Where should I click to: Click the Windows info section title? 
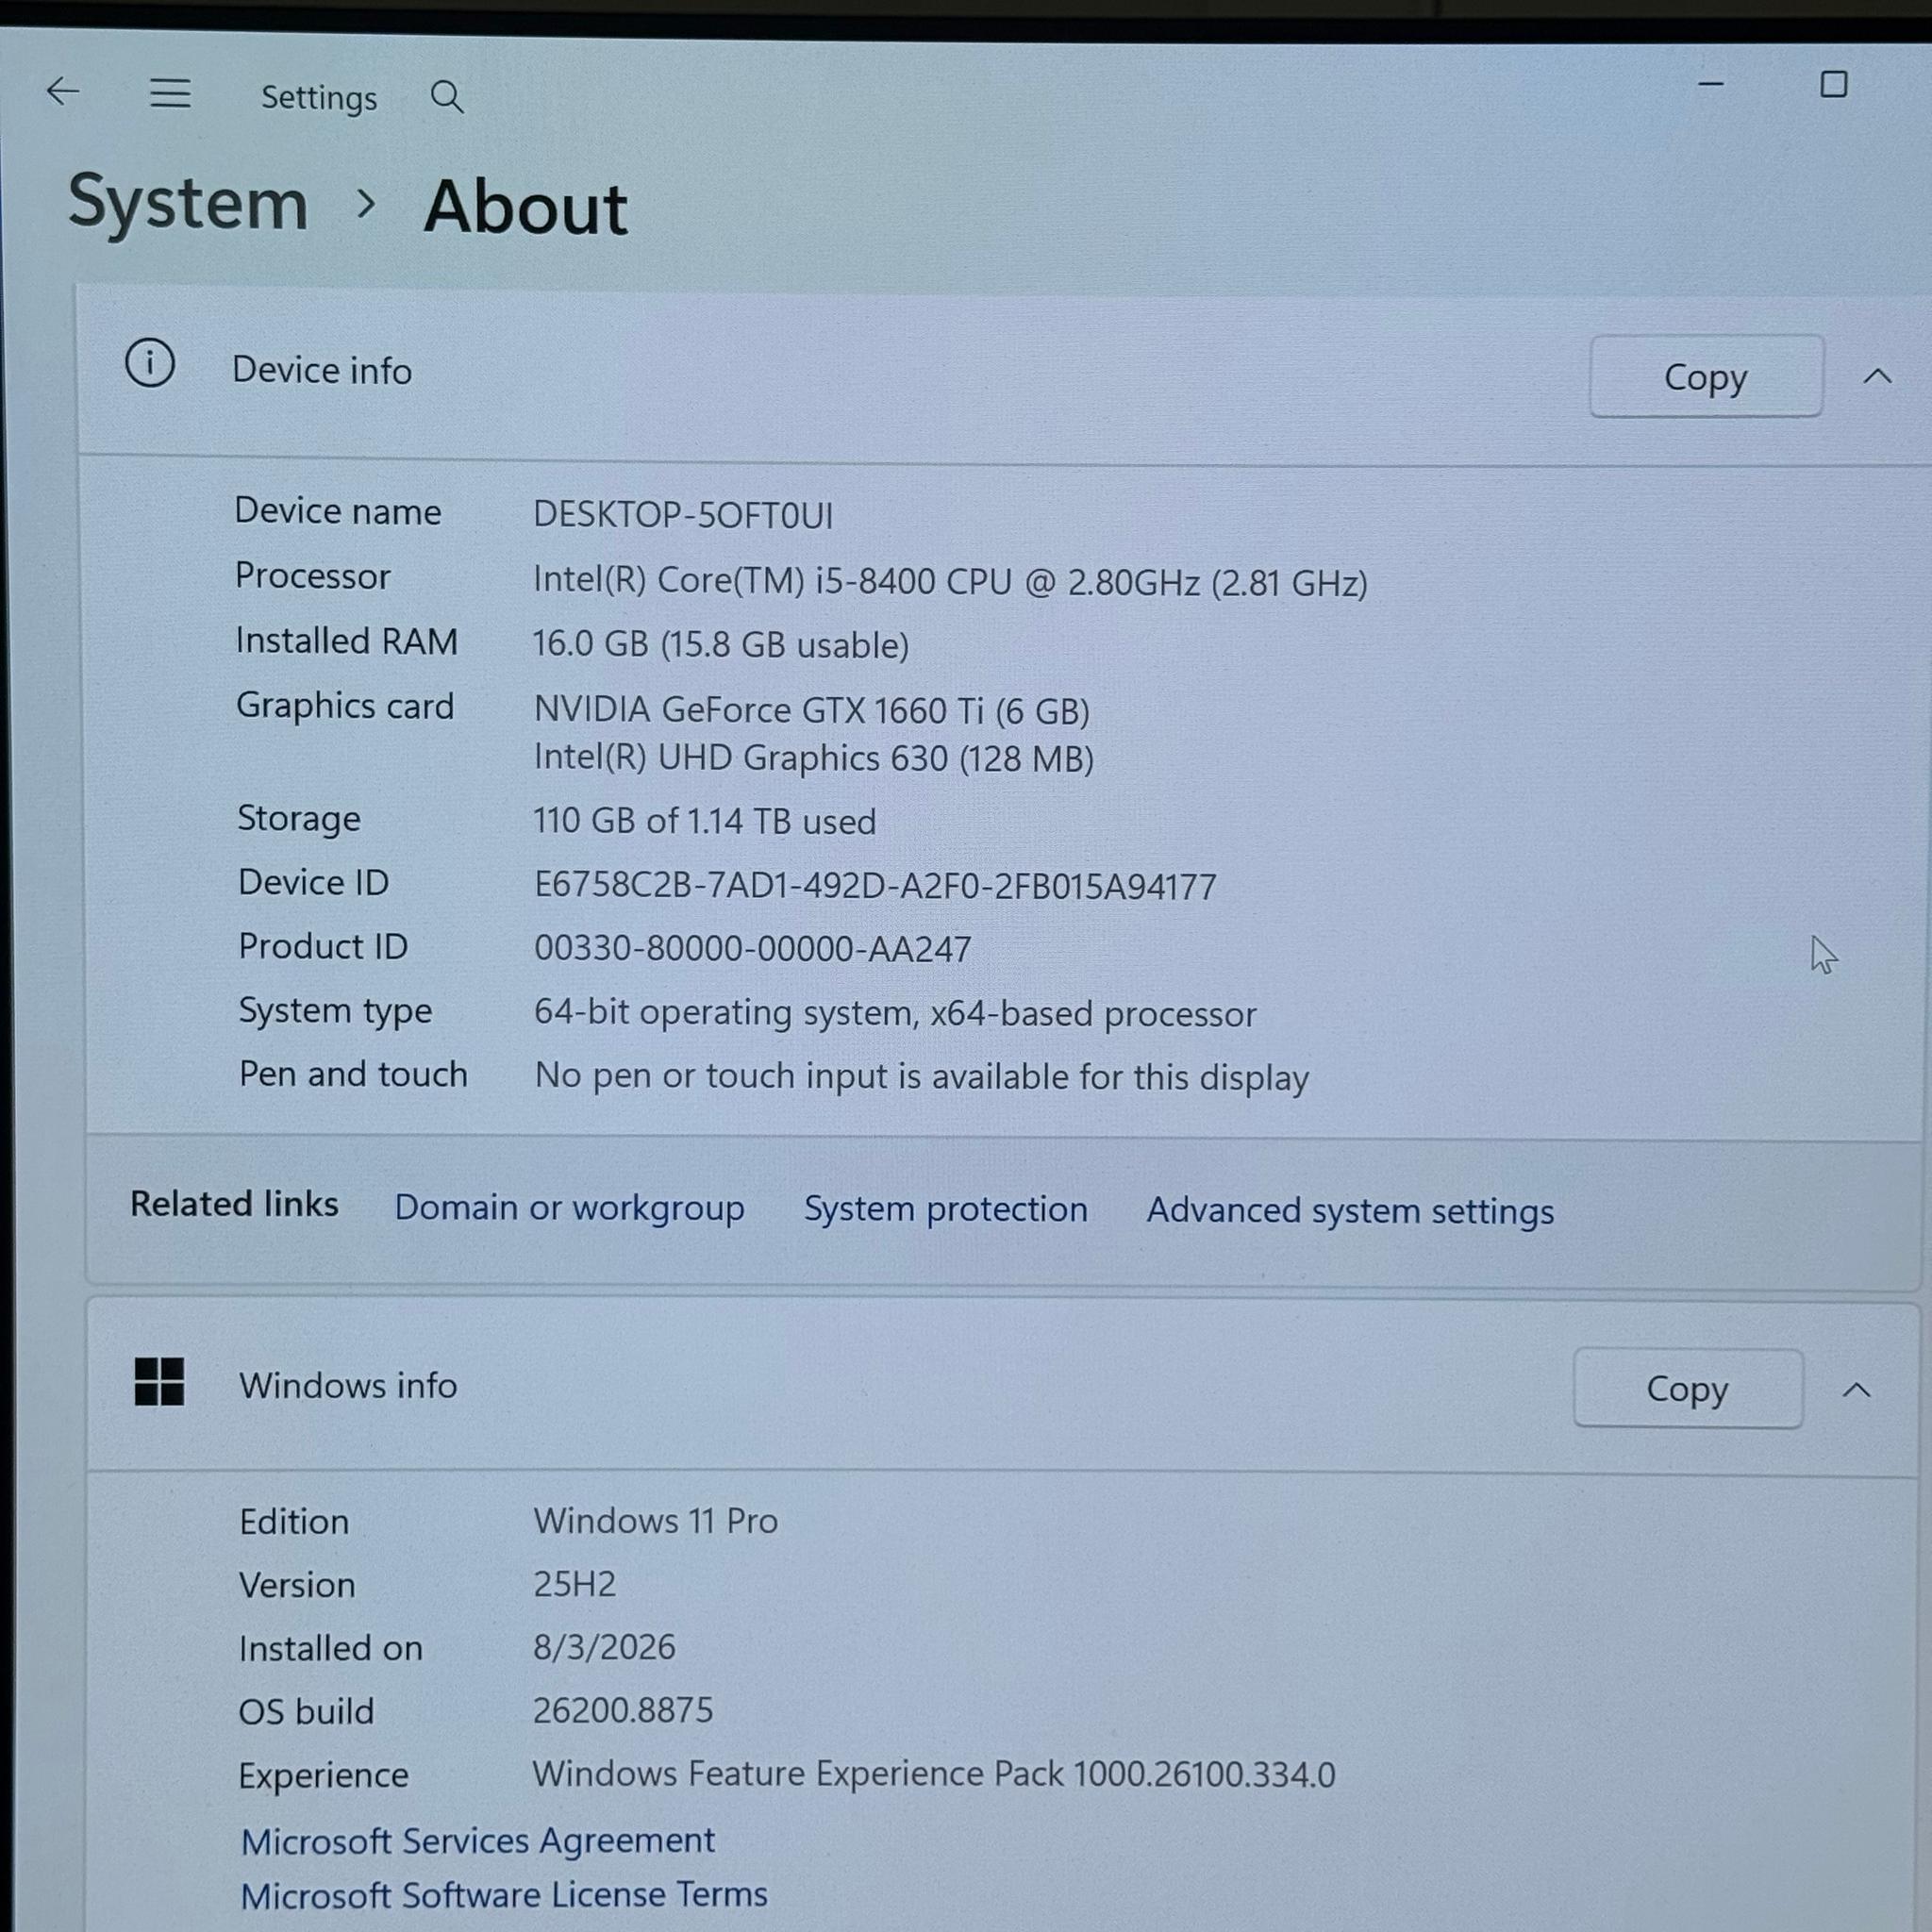[348, 1385]
